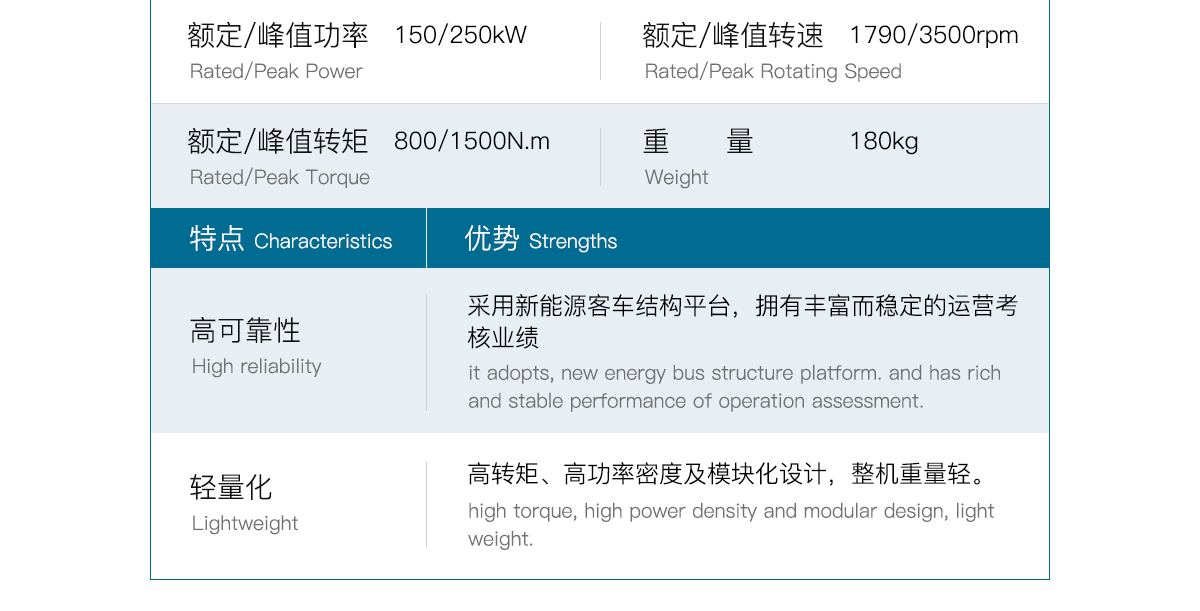Click the Rated/Peak Power label
This screenshot has width=1200, height=611.
tap(276, 72)
